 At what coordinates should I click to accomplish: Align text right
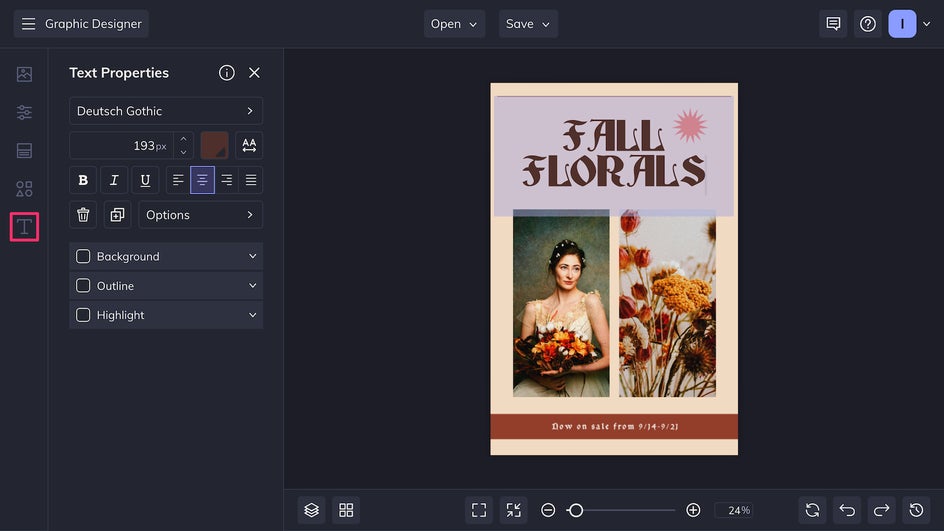[226, 180]
